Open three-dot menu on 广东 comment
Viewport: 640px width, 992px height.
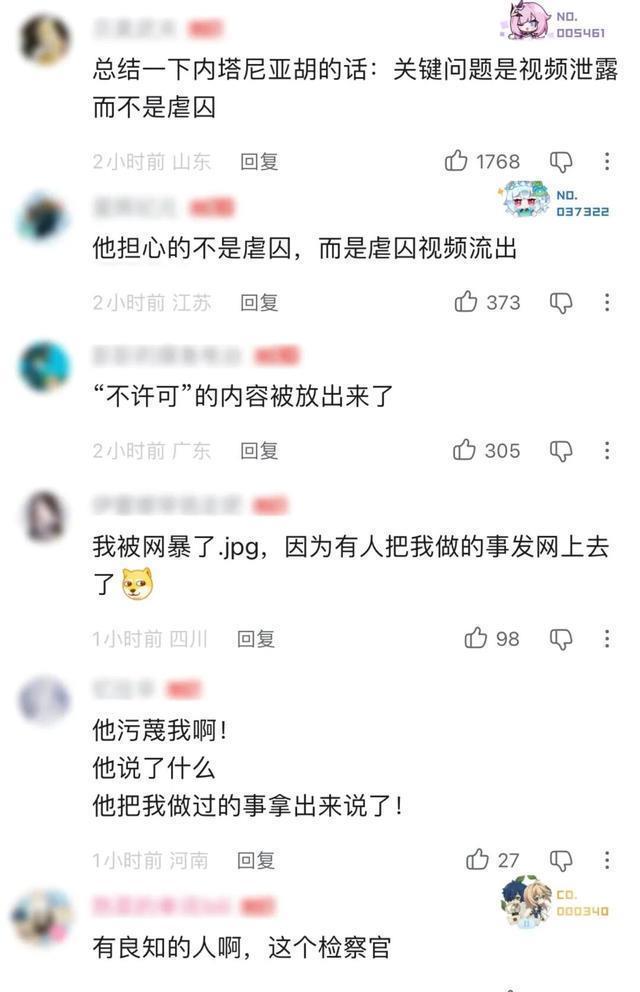(606, 450)
